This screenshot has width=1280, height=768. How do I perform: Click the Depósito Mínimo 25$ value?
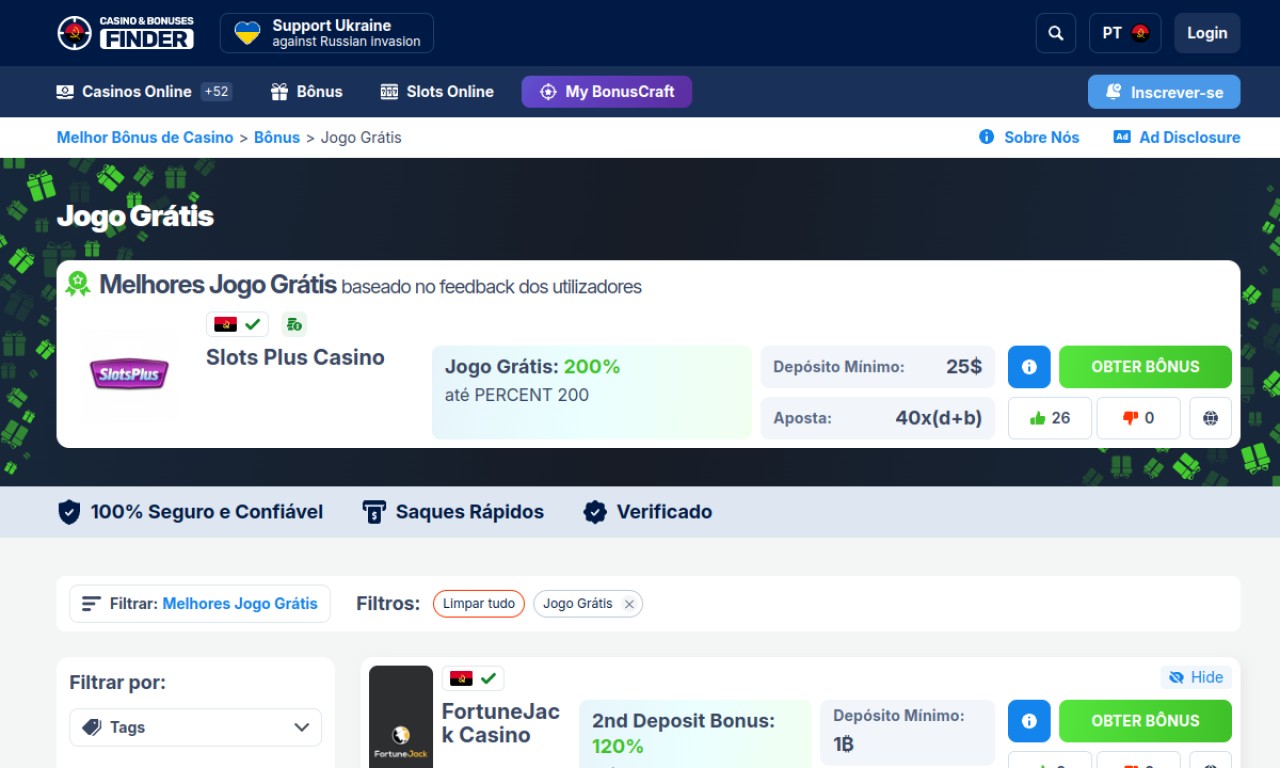[964, 367]
